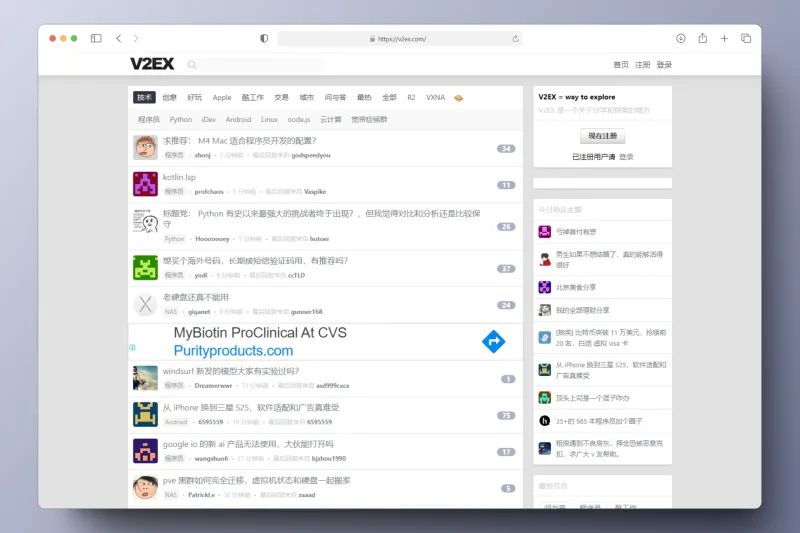Open the downloads icon in toolbar
Screen dimensions: 800x533
click(x=681, y=38)
